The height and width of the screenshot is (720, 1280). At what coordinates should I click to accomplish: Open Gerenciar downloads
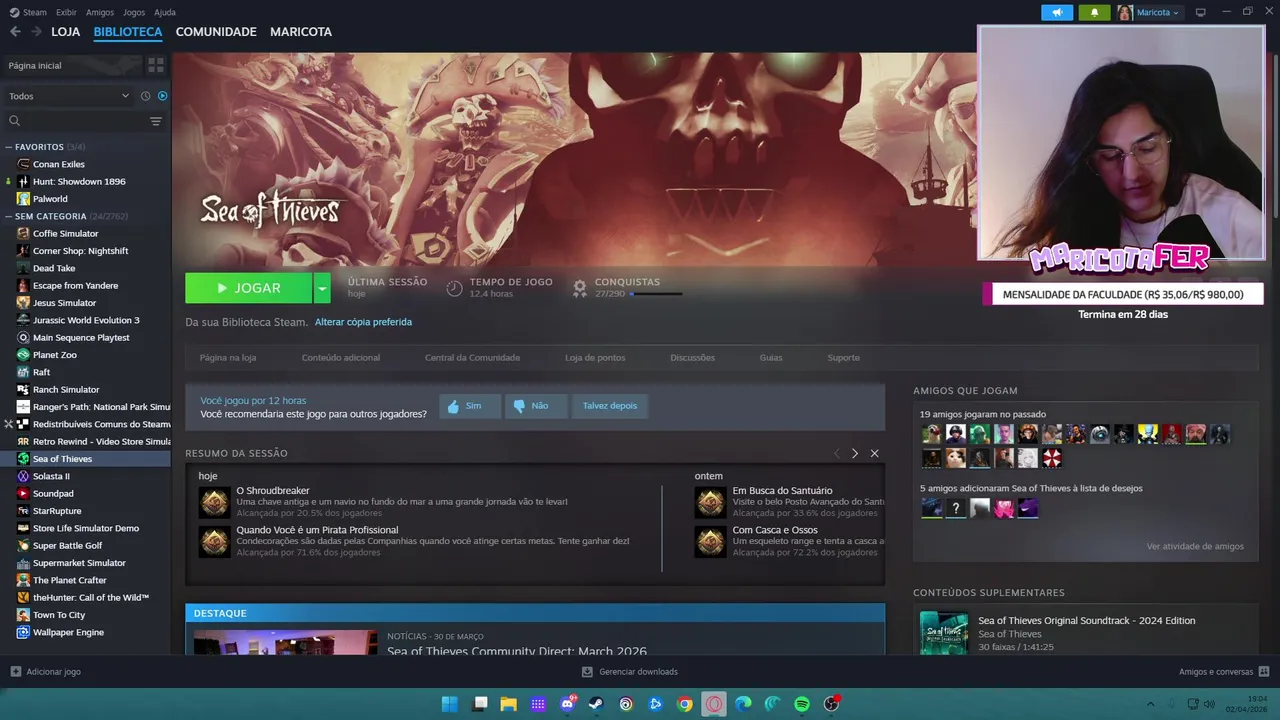630,672
